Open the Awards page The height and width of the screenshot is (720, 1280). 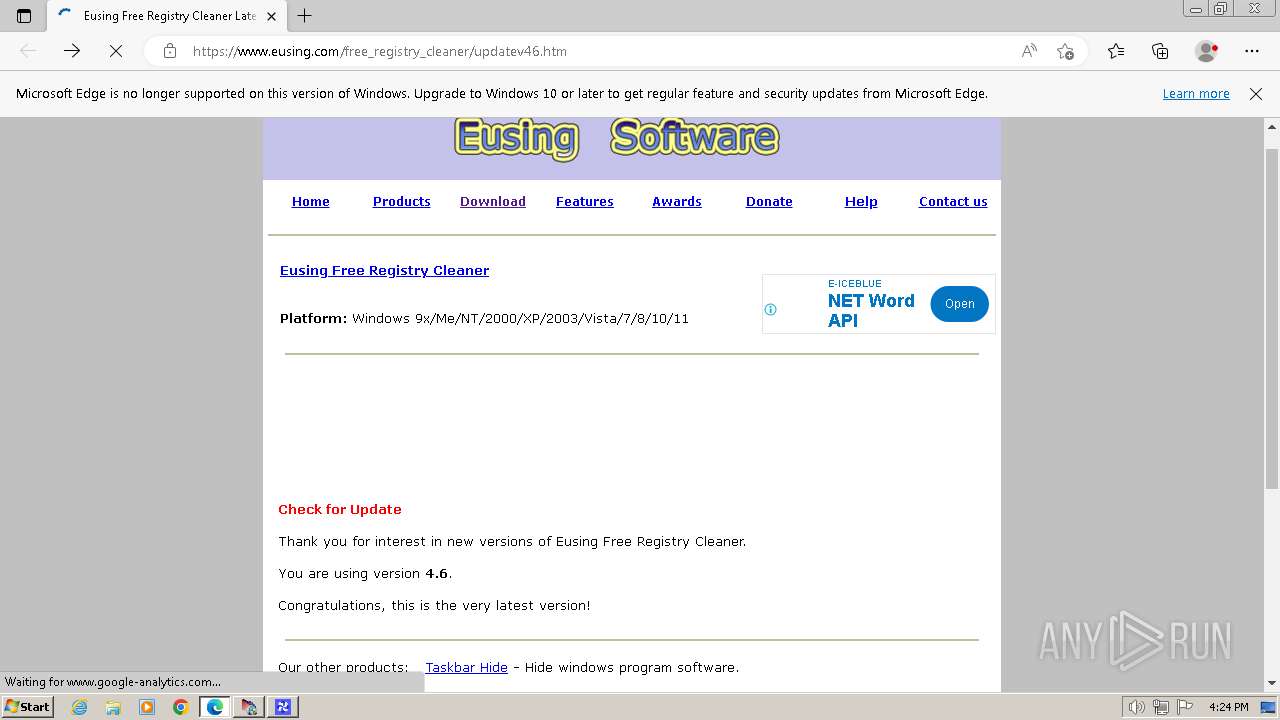(x=677, y=201)
